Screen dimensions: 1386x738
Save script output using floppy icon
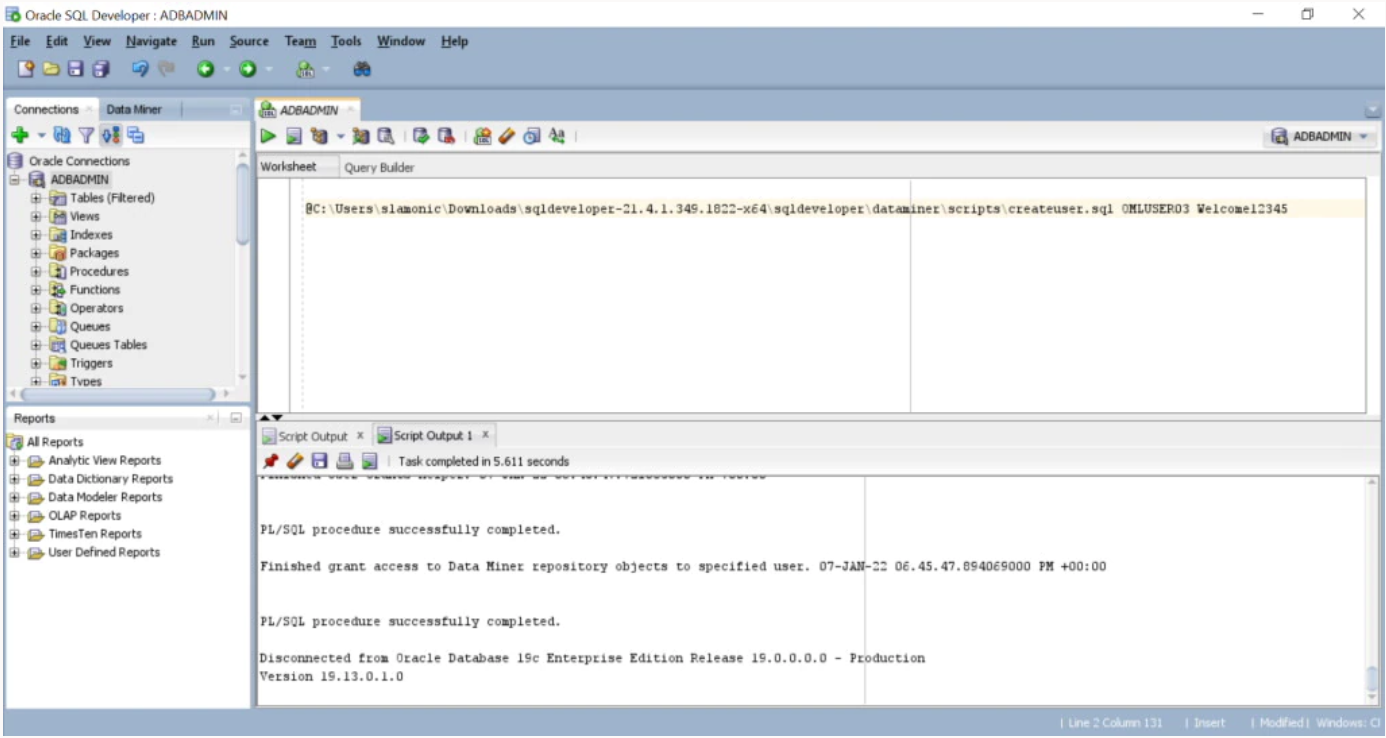[320, 461]
